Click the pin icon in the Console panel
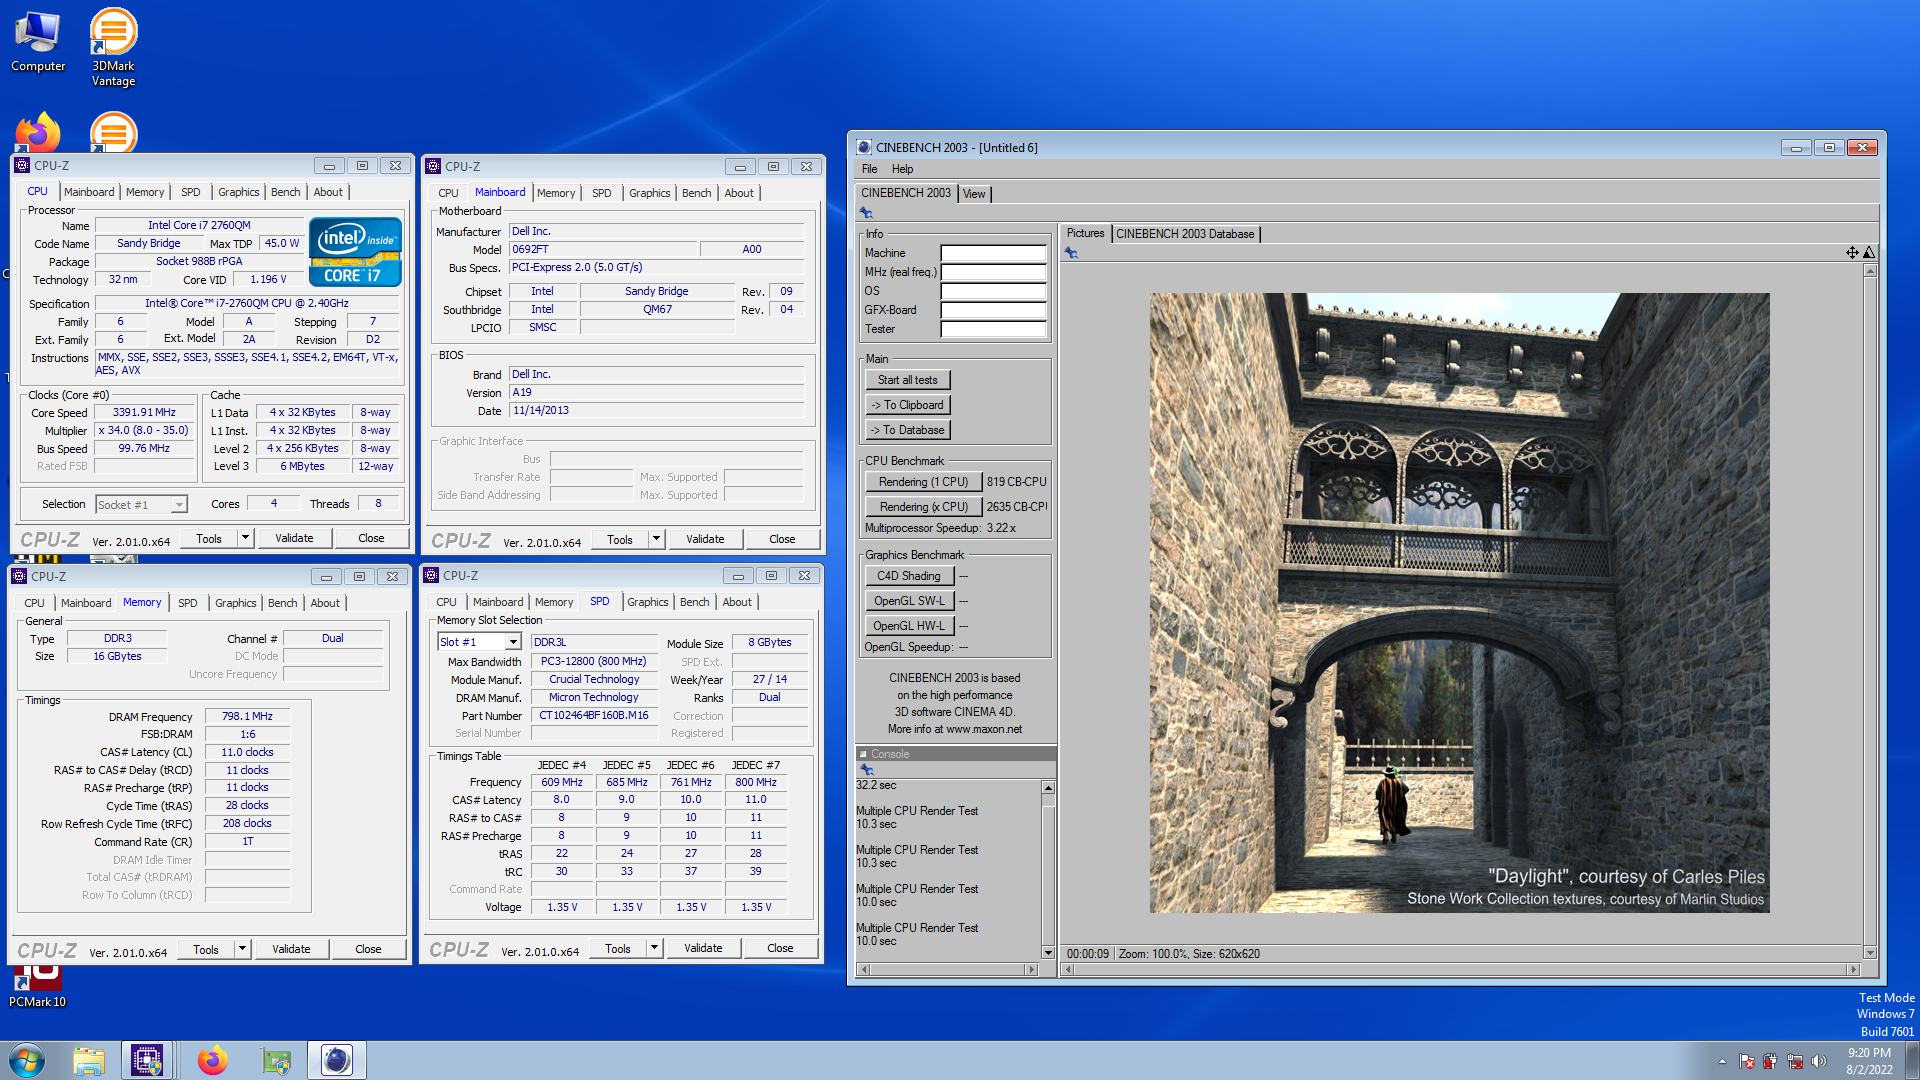The height and width of the screenshot is (1080, 1920). pyautogui.click(x=867, y=770)
